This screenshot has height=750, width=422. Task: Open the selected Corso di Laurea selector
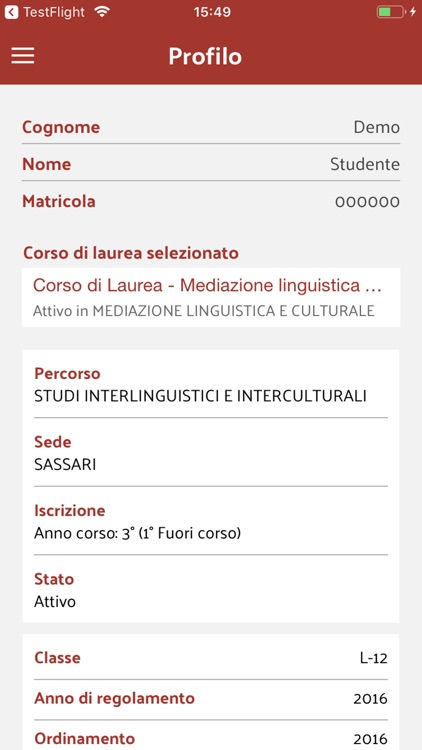(x=211, y=297)
